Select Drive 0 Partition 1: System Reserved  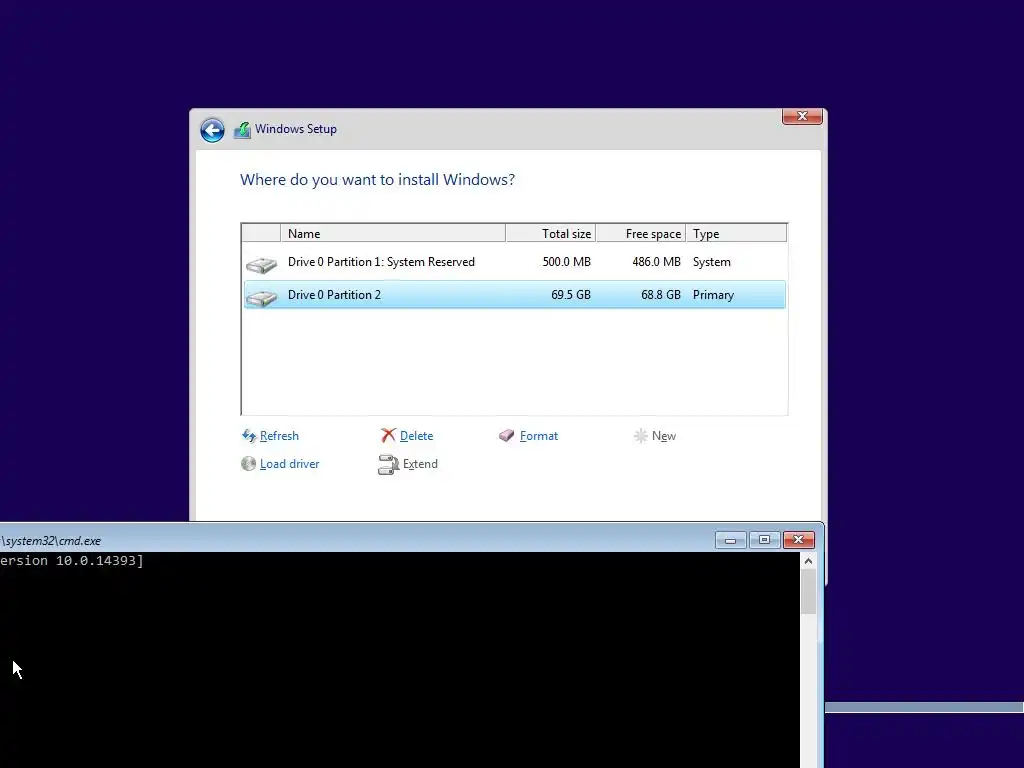pos(515,262)
